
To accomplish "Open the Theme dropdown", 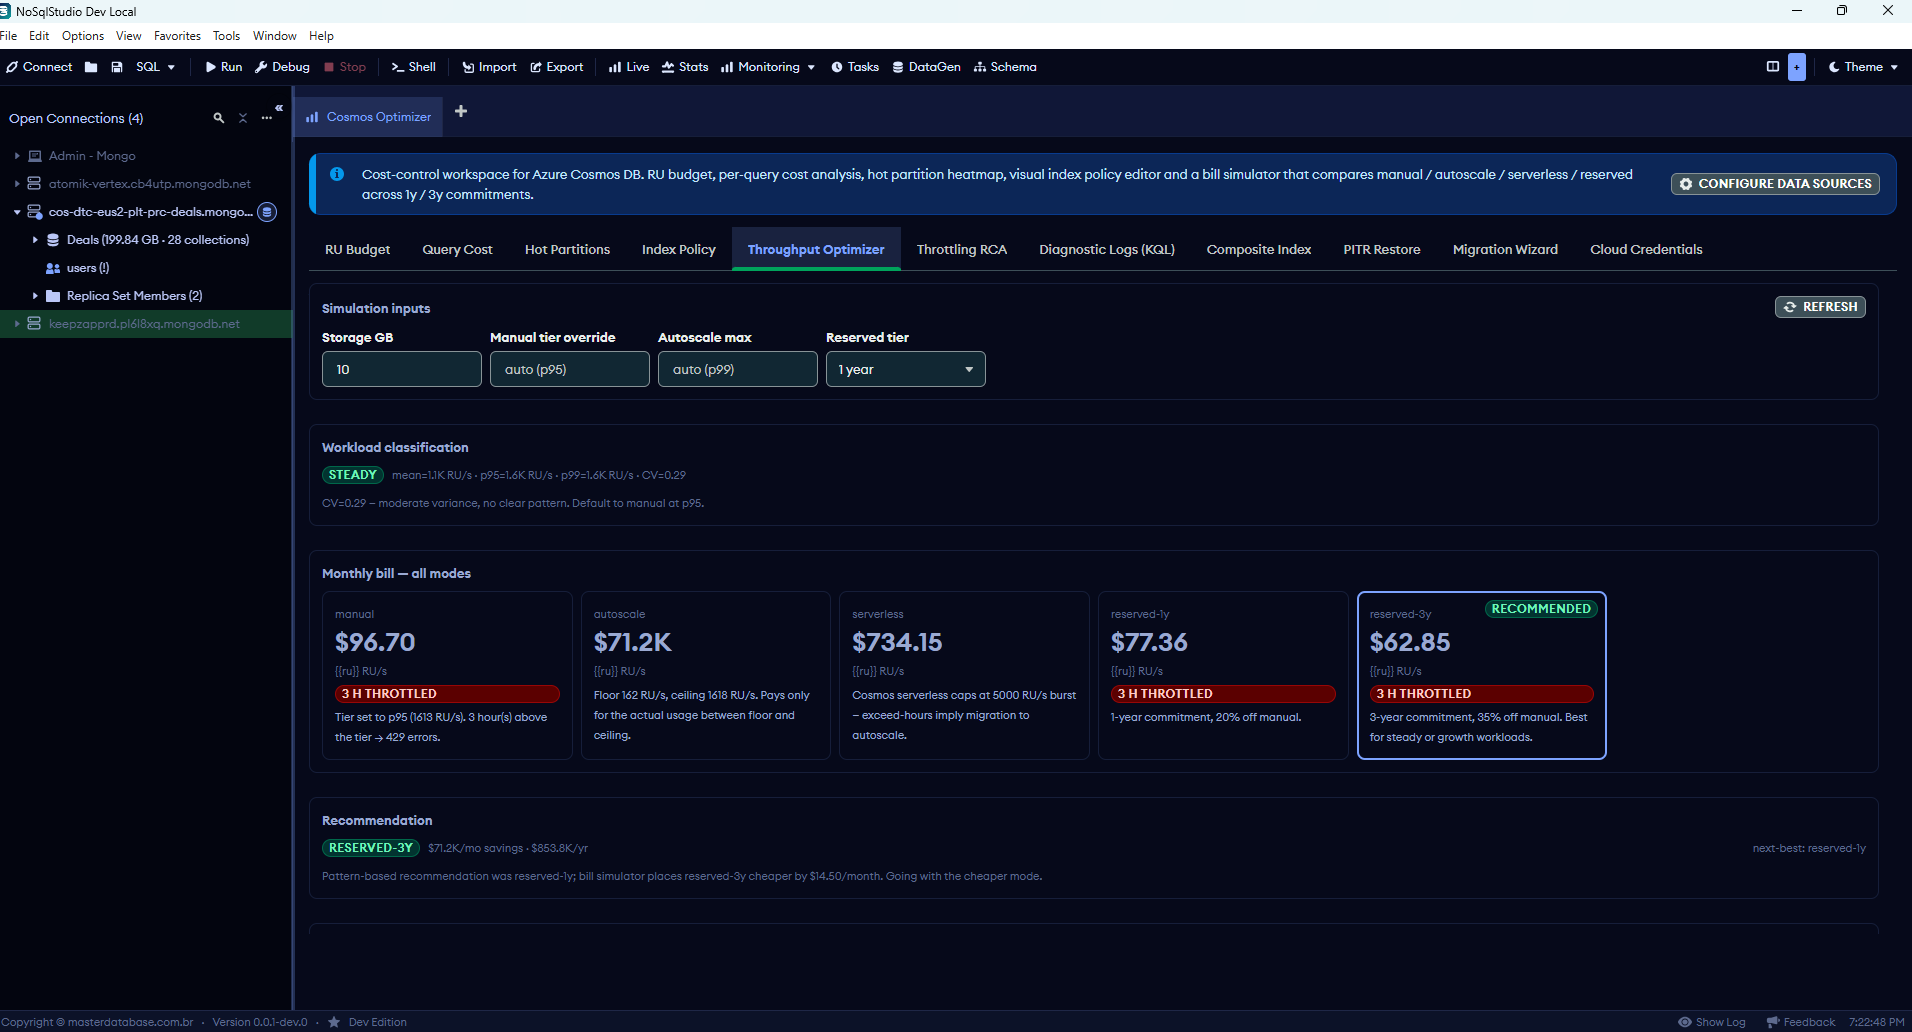I will 1863,67.
